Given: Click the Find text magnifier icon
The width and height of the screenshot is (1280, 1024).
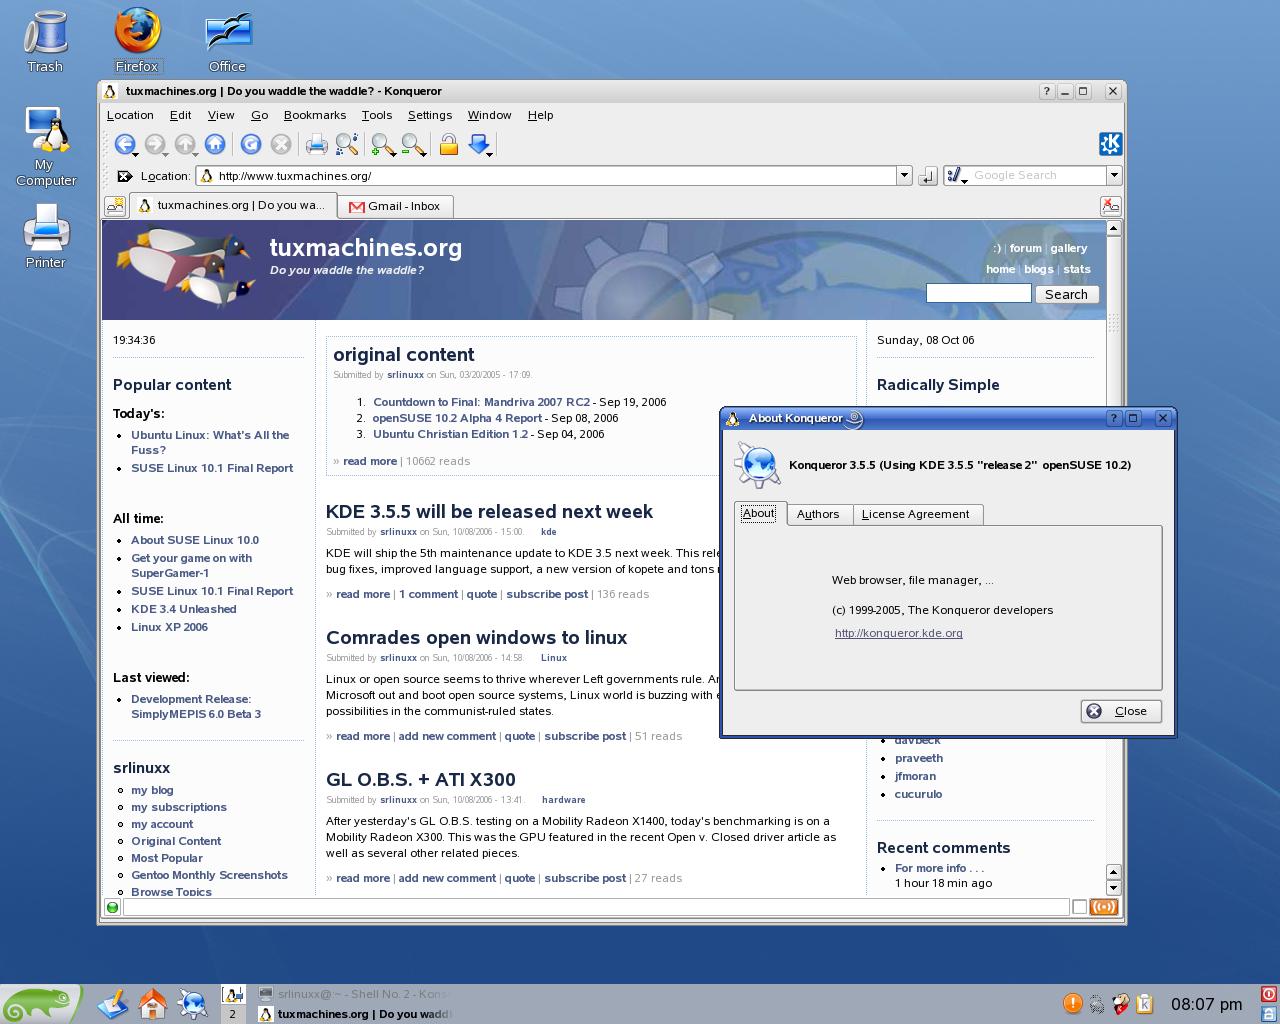Looking at the screenshot, I should point(347,145).
